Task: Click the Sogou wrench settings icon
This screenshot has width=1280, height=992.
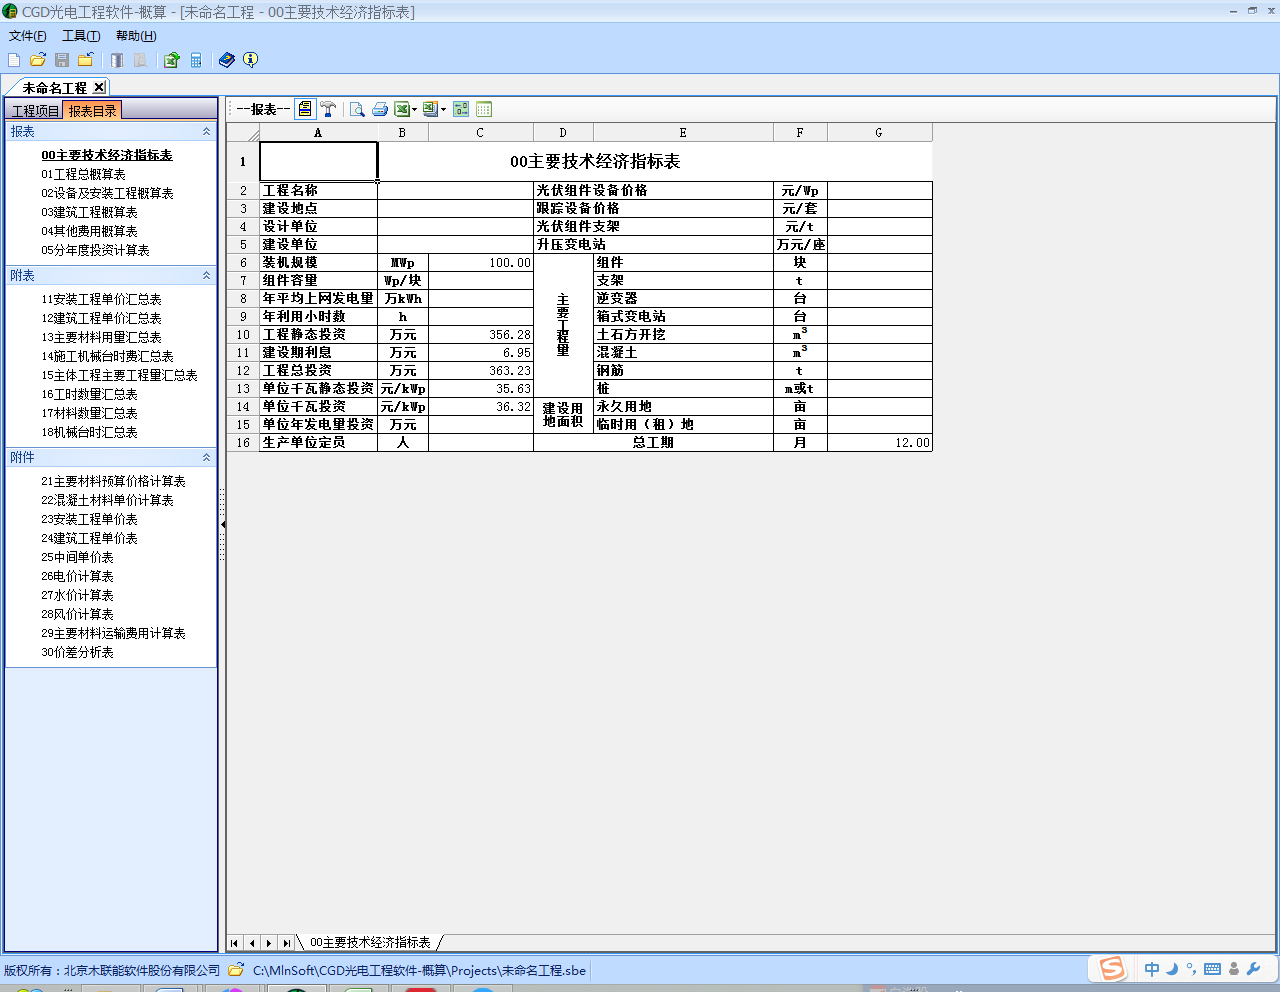Action: pyautogui.click(x=1253, y=969)
